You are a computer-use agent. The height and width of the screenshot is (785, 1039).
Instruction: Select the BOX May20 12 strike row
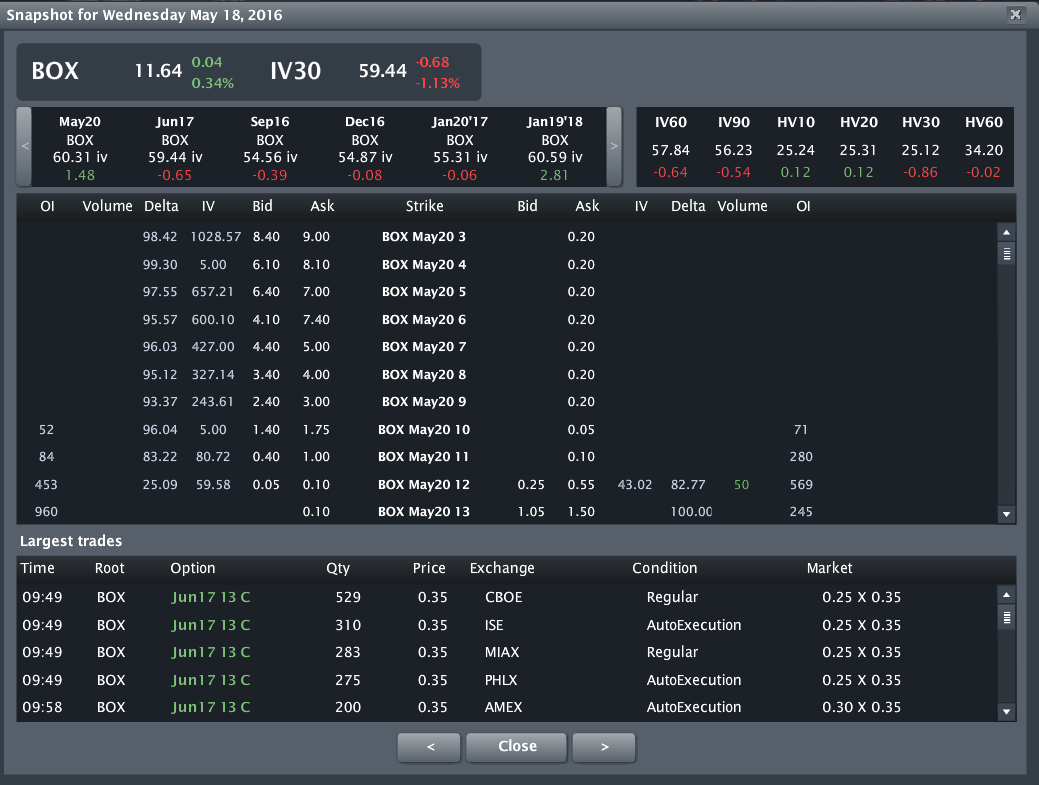tap(424, 485)
